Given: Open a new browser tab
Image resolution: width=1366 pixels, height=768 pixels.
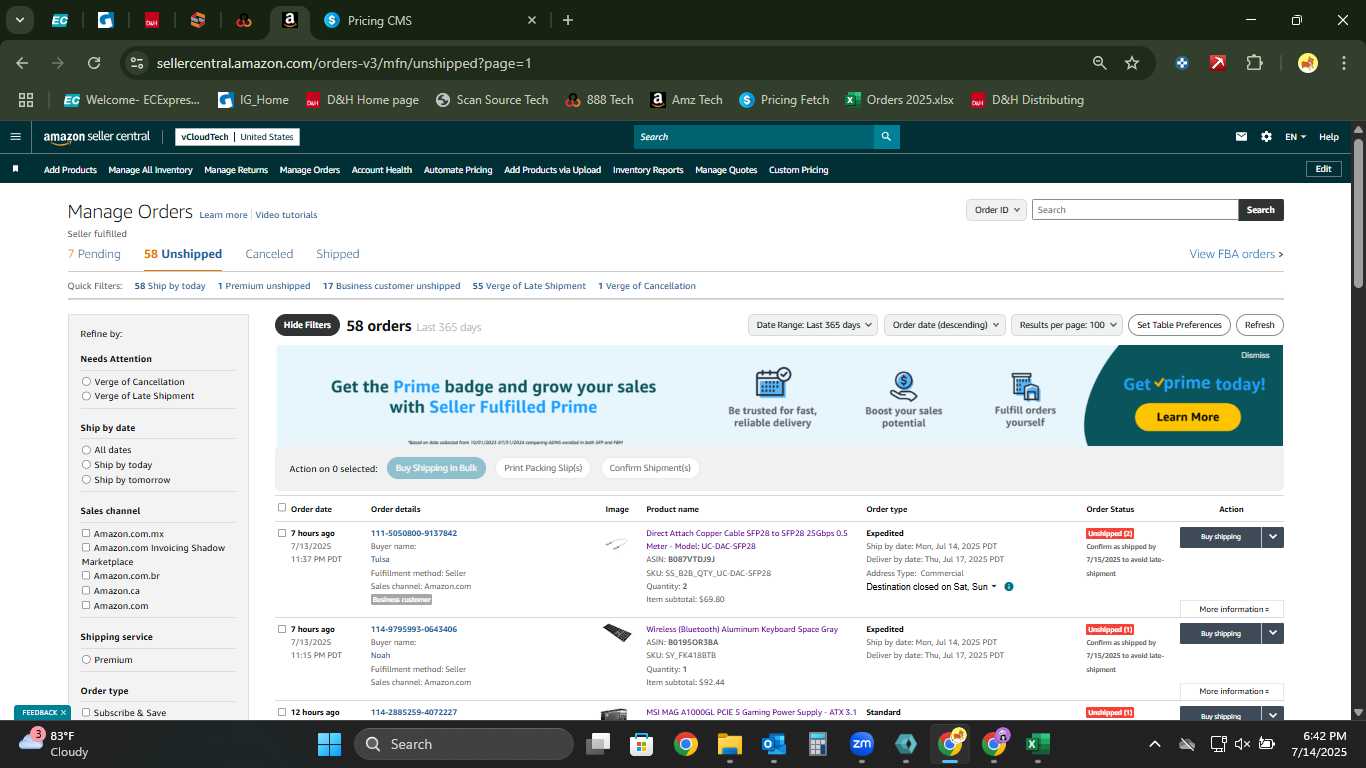Looking at the screenshot, I should pos(568,20).
